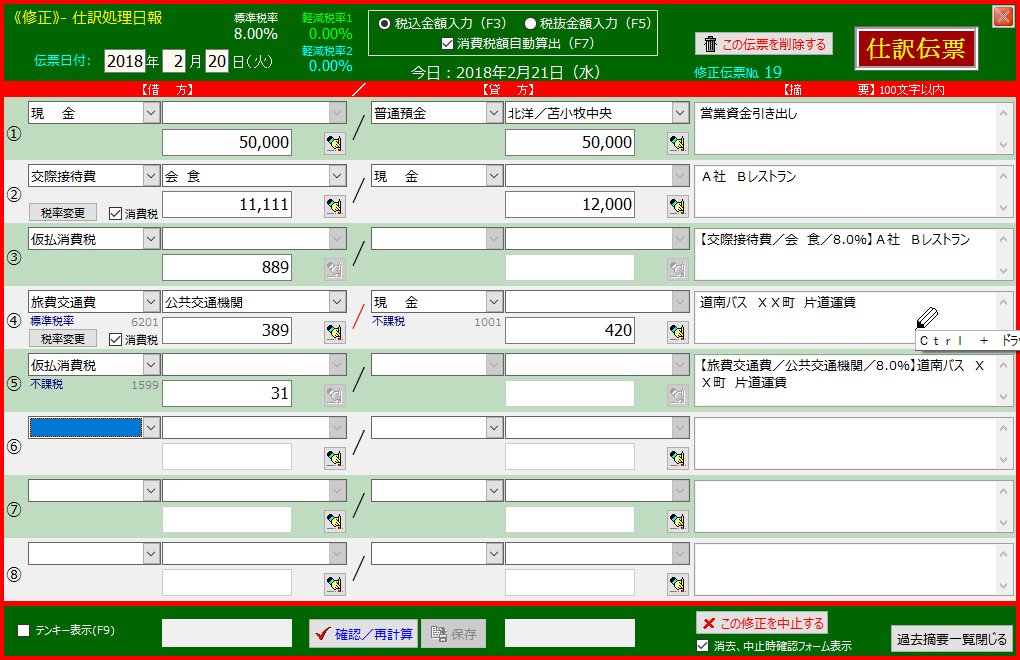The width and height of the screenshot is (1020, 660).
Task: Open the 交際接待費 debit account dropdown
Action: (x=150, y=176)
